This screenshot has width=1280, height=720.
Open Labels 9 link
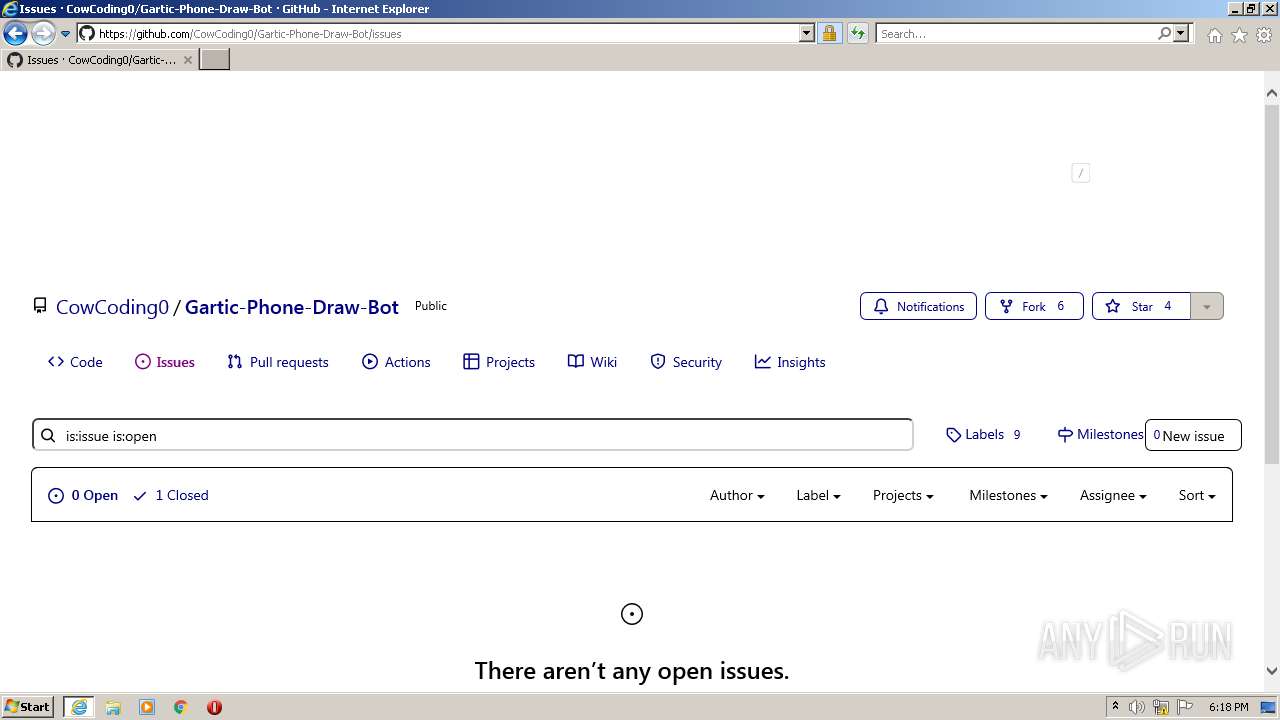point(983,435)
